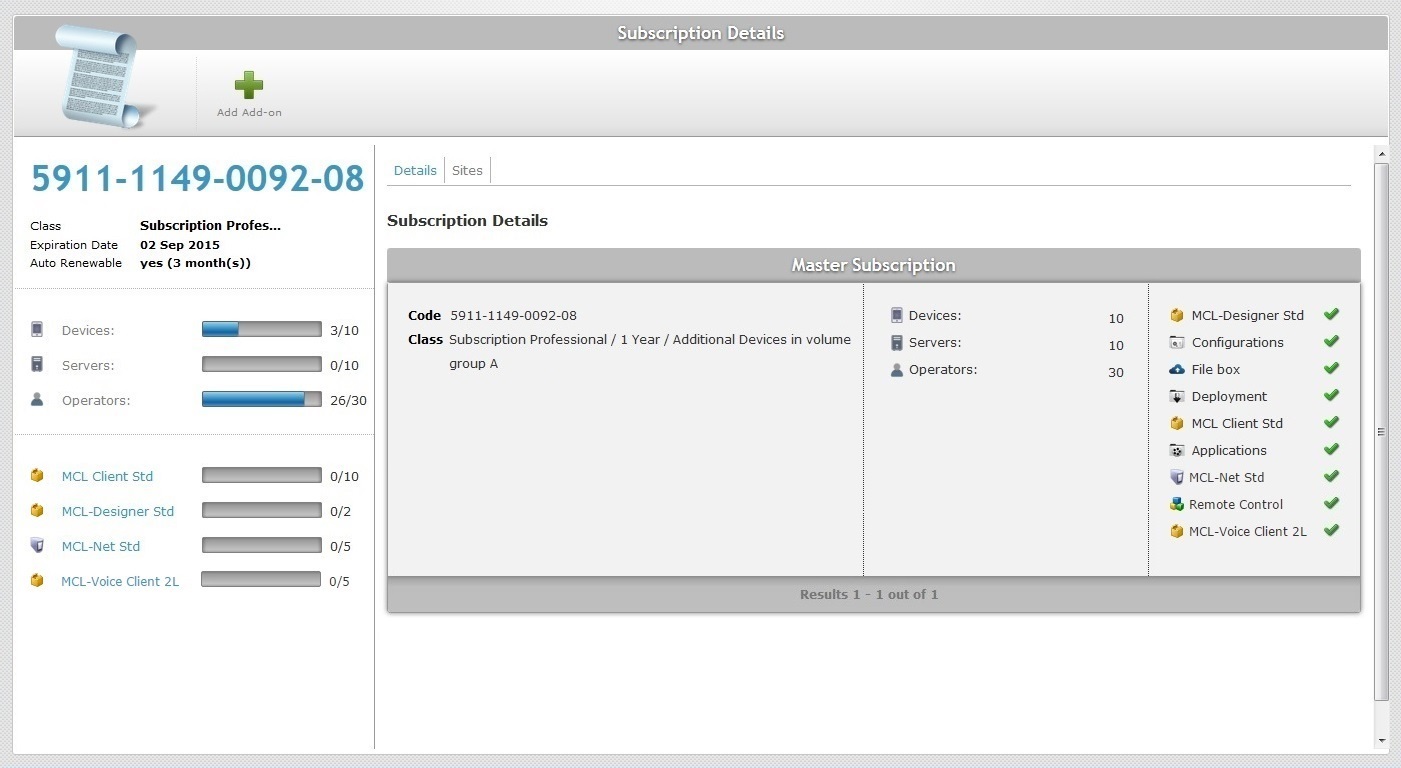Image resolution: width=1401 pixels, height=768 pixels.
Task: Click the Servers icon in Master Subscription panel
Action: (x=897, y=342)
